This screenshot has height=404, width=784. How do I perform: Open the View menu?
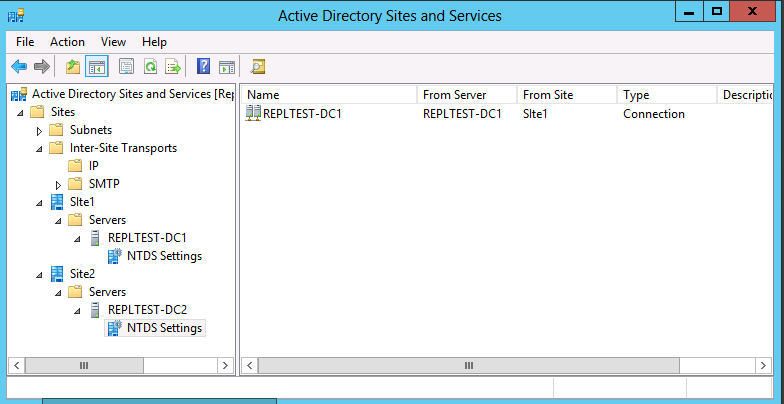114,42
